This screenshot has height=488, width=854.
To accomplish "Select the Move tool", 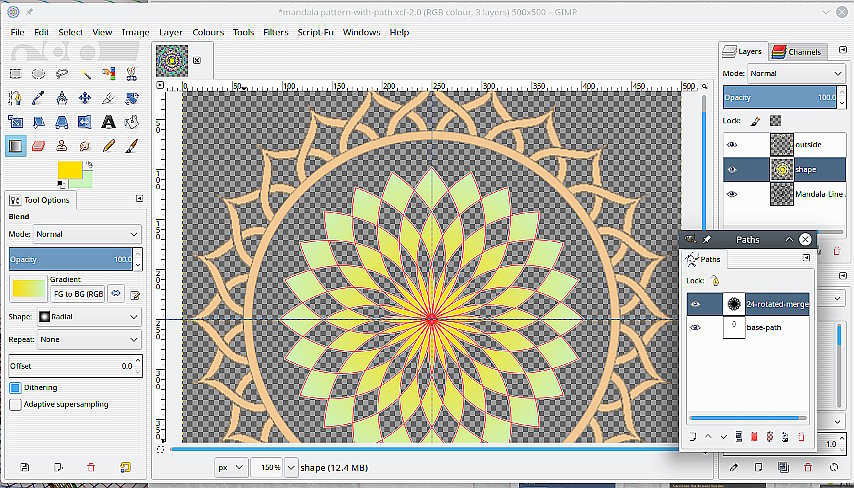I will 85,98.
